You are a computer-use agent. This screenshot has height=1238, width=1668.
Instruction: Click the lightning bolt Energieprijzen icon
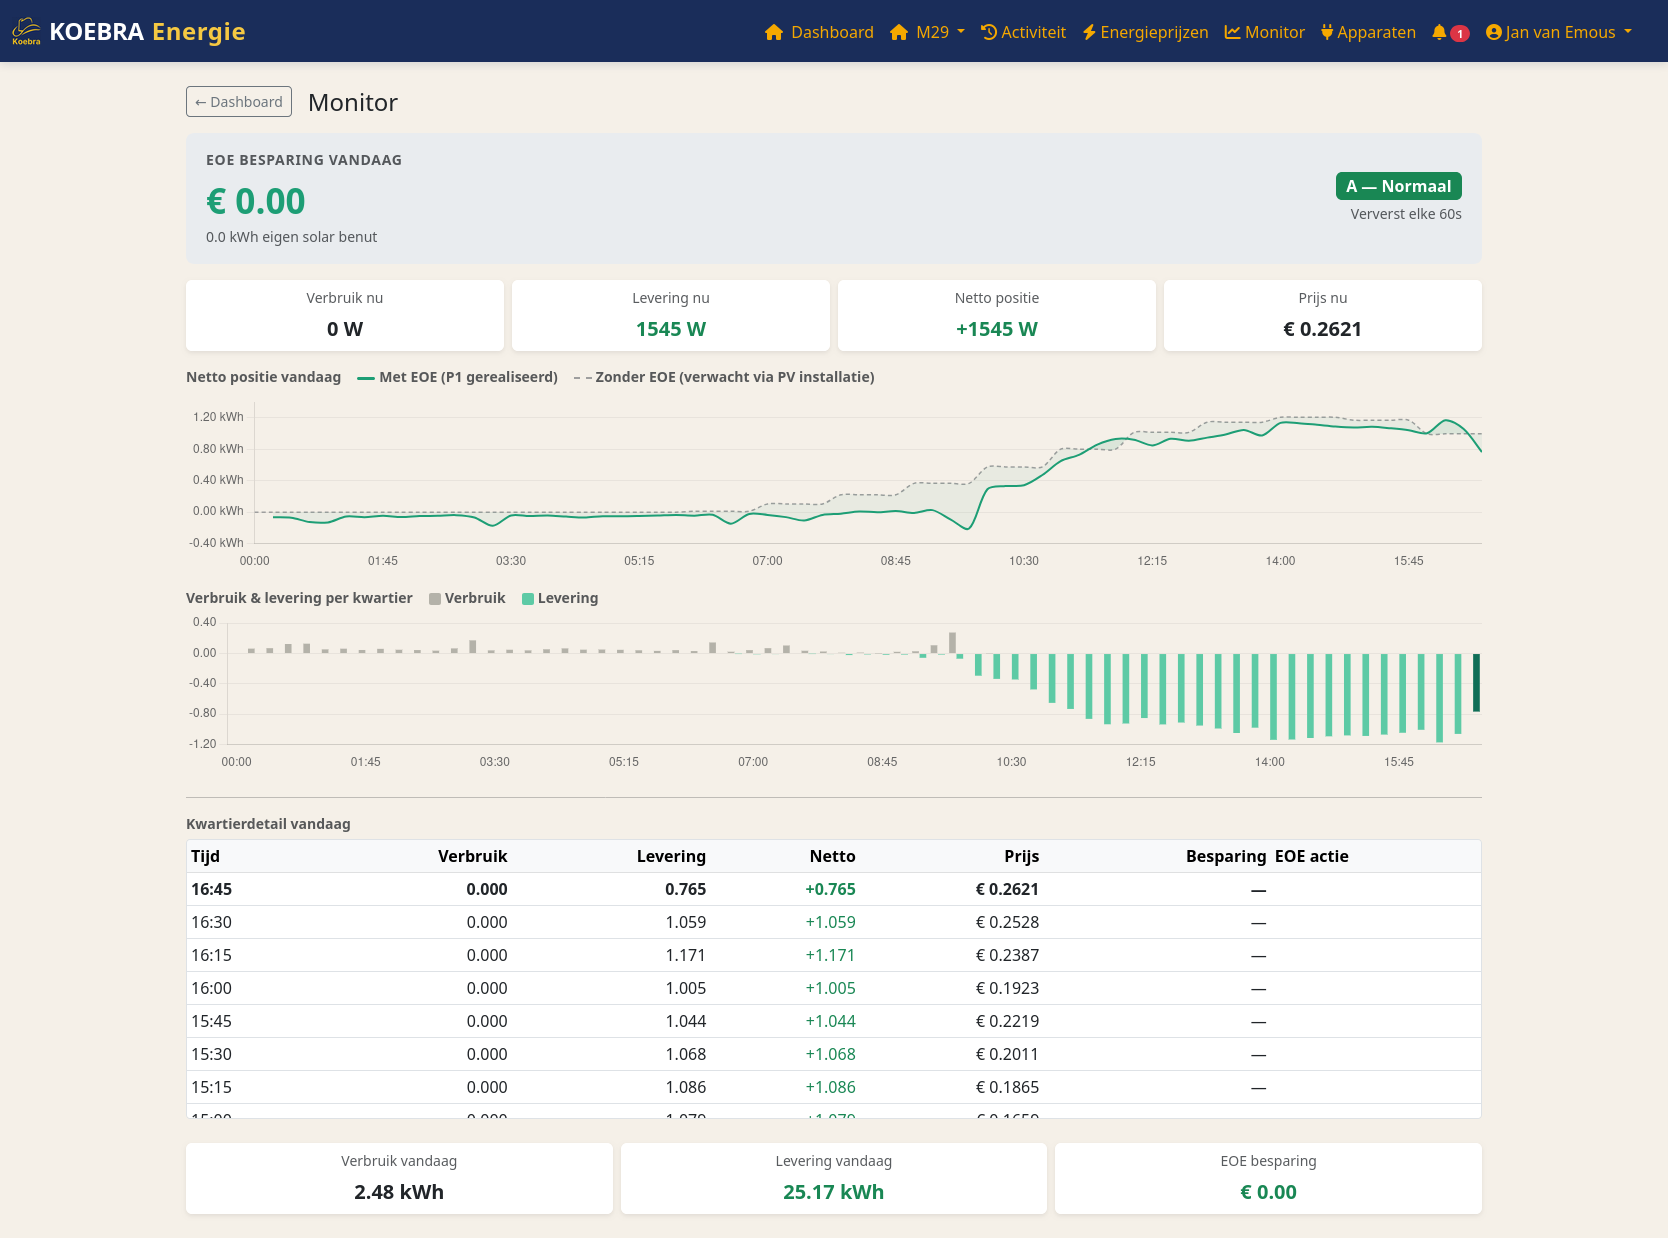pyautogui.click(x=1089, y=32)
